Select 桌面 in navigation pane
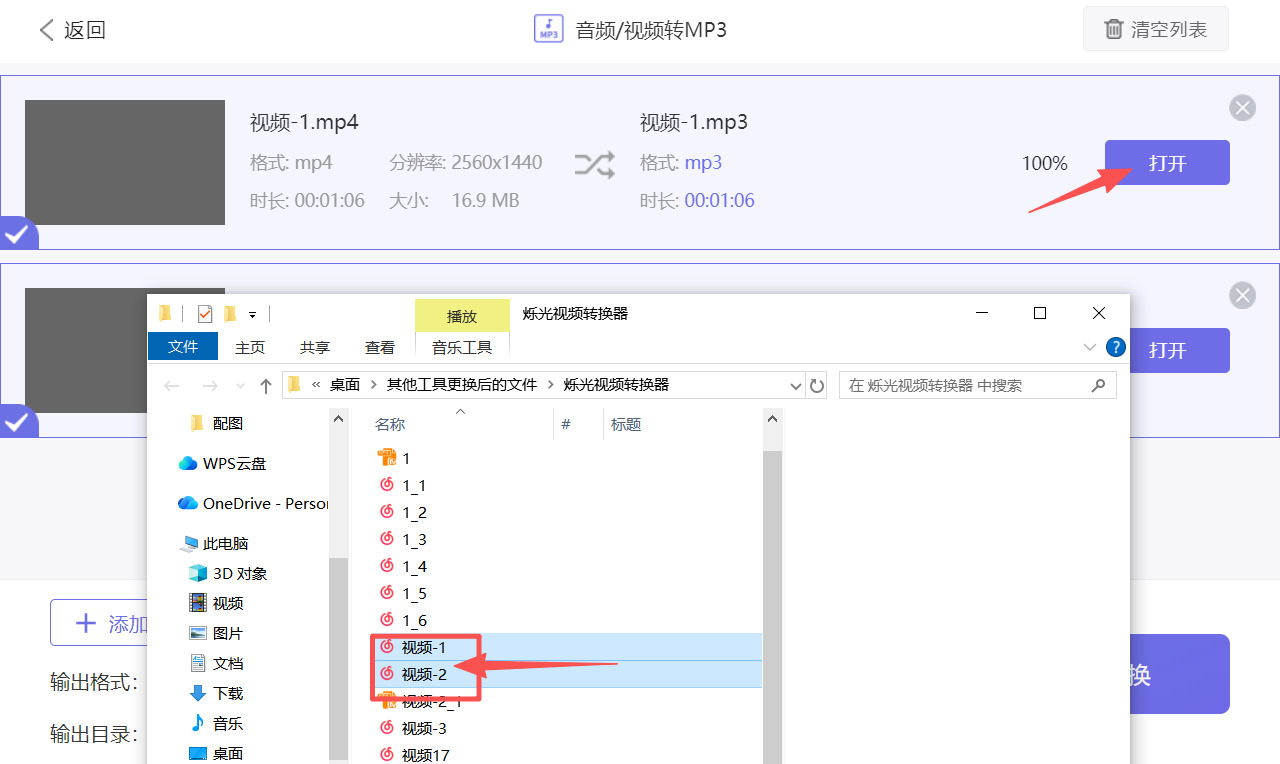This screenshot has height=764, width=1280. 216,753
